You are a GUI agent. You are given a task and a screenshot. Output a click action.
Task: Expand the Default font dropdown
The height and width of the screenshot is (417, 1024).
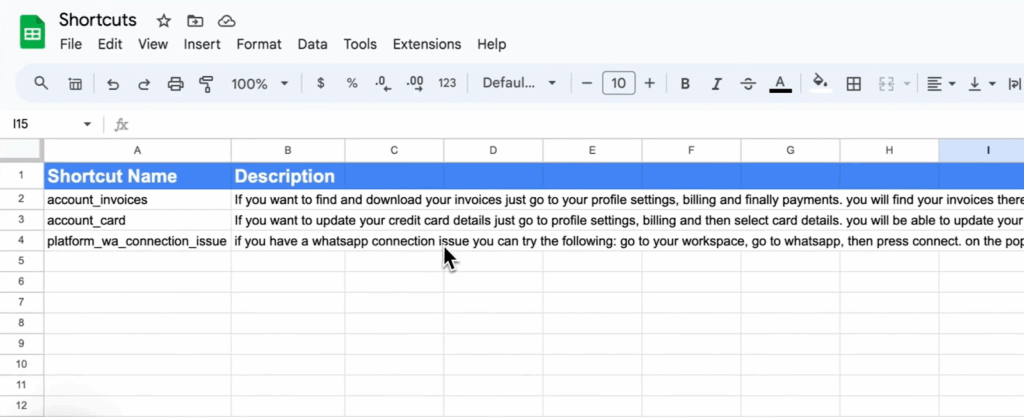coord(519,84)
